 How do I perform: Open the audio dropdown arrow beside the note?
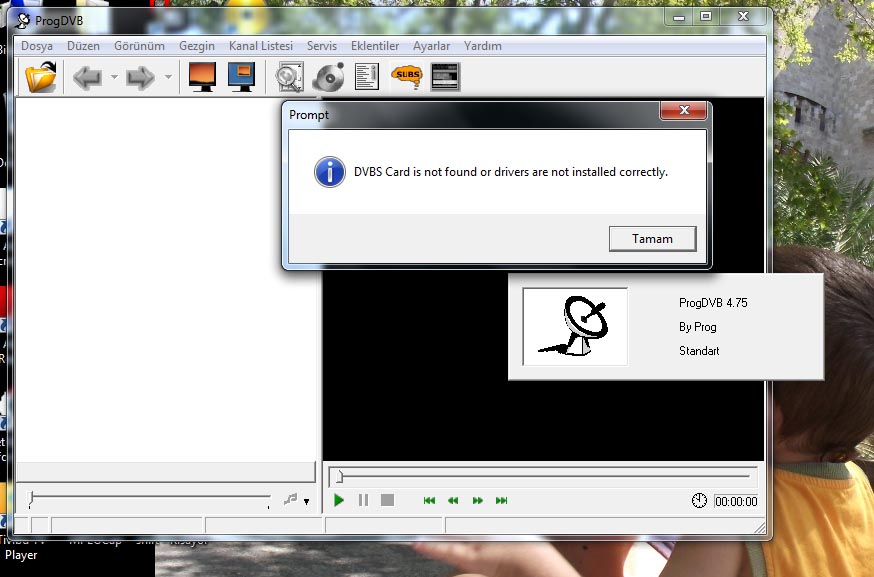(307, 502)
